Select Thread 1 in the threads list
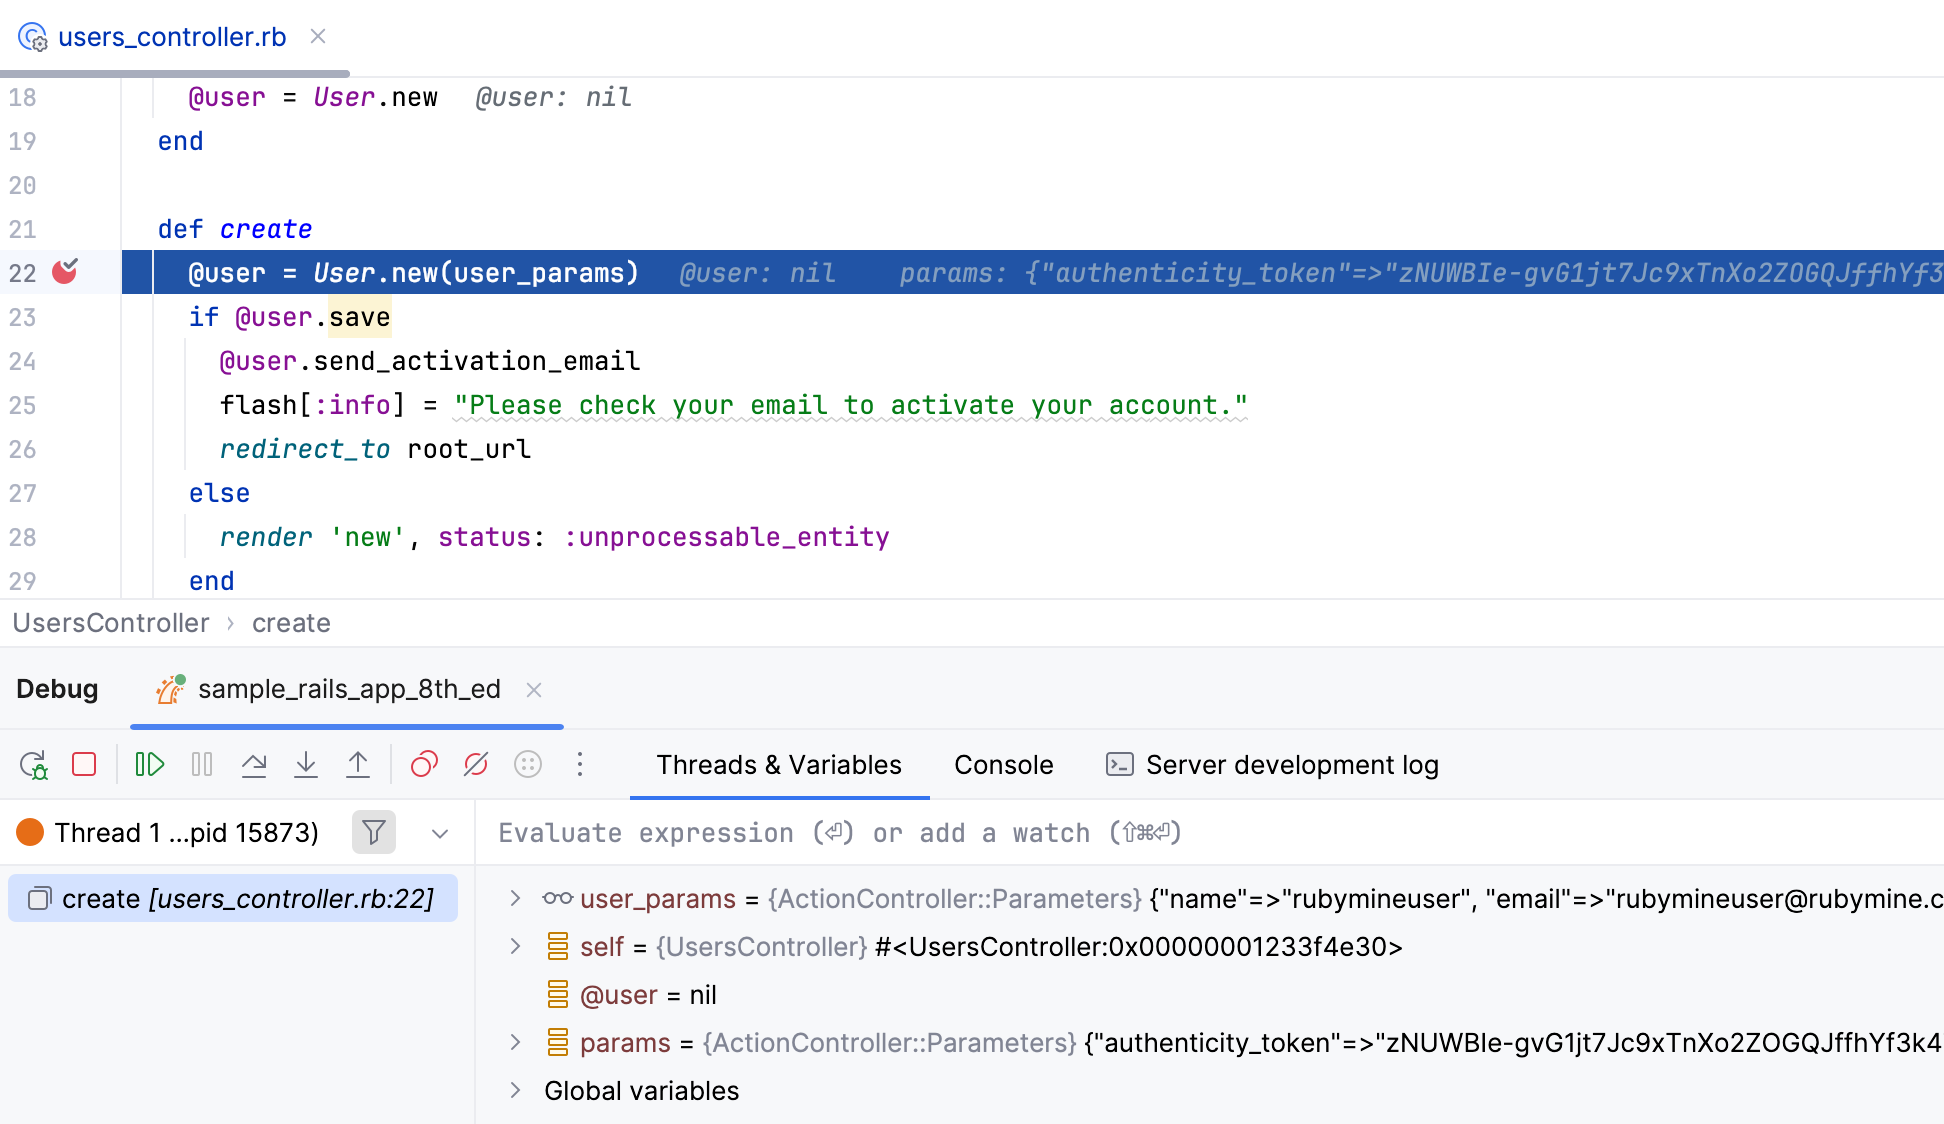 [168, 832]
